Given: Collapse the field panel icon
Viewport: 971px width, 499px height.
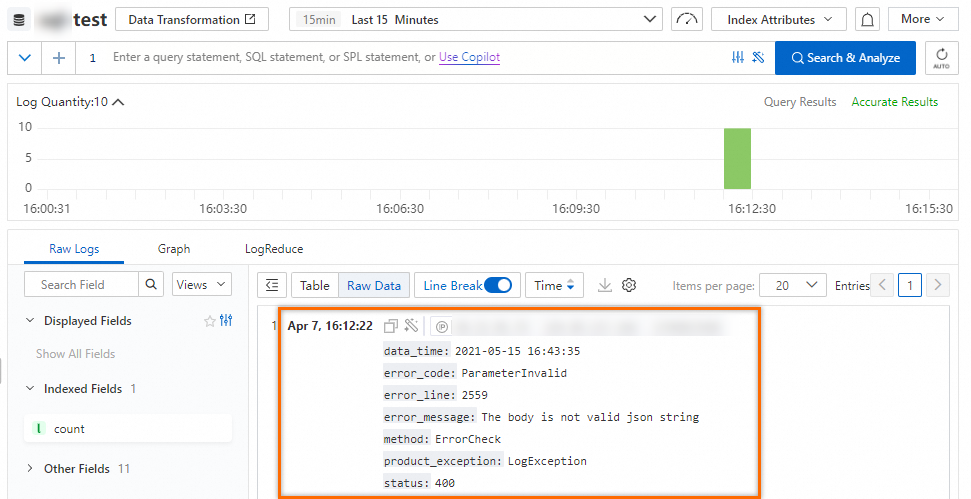Looking at the screenshot, I should point(272,285).
